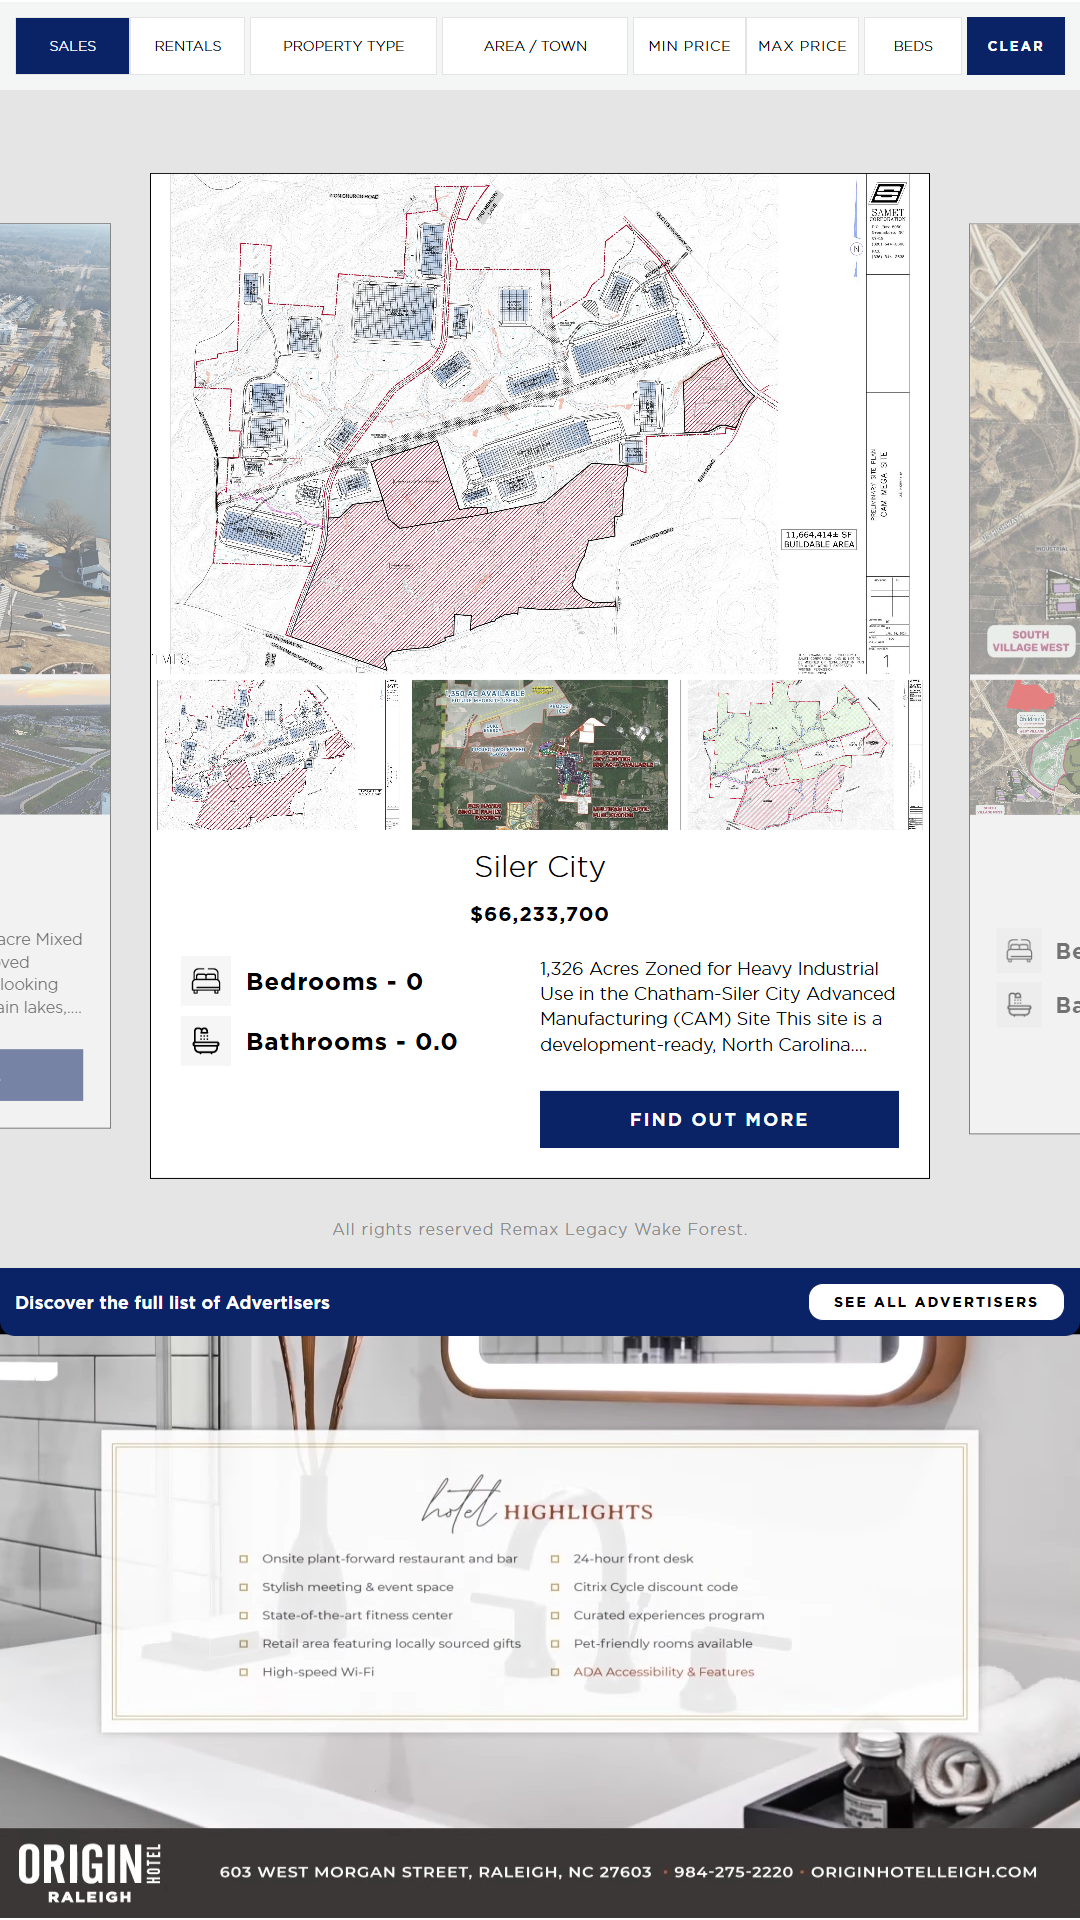Open the green site plan thumbnail
The height and width of the screenshot is (1920, 1080).
click(803, 755)
